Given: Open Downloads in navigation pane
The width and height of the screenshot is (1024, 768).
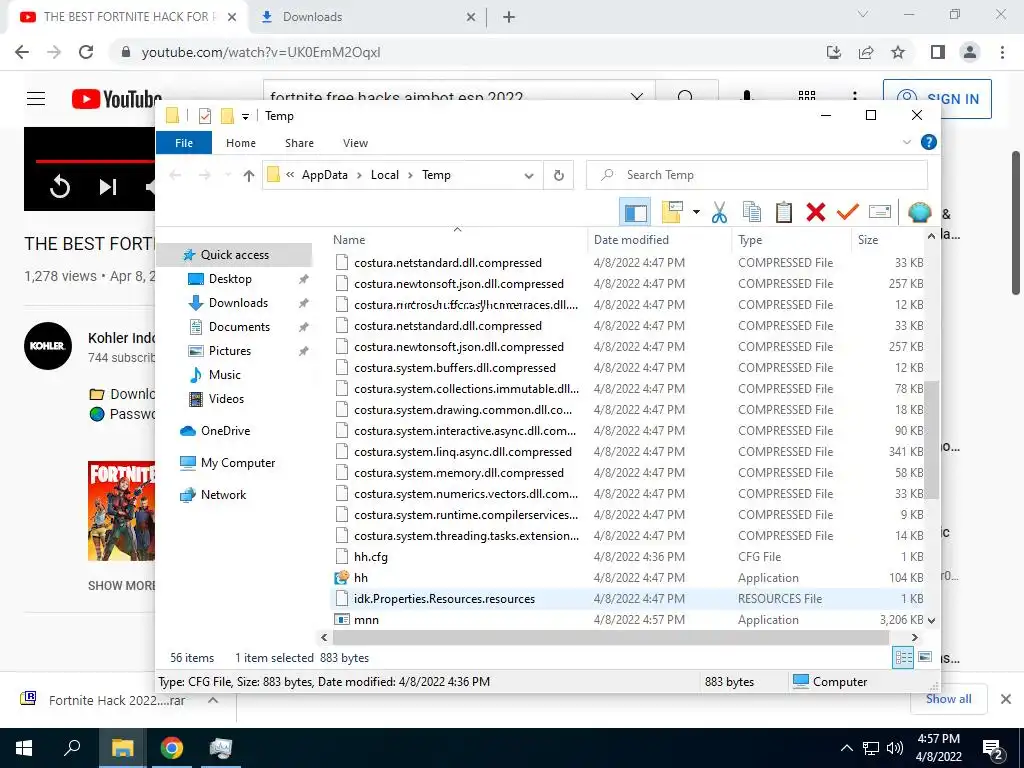Looking at the screenshot, I should (238, 303).
